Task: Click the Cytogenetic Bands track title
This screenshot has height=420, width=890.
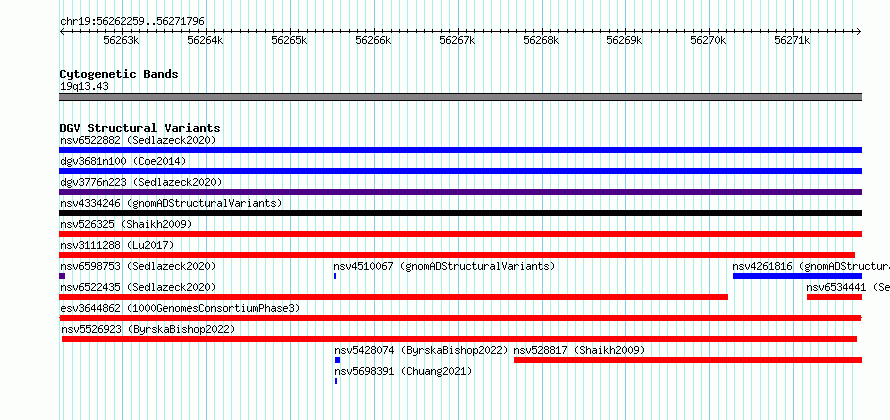Action: [119, 74]
